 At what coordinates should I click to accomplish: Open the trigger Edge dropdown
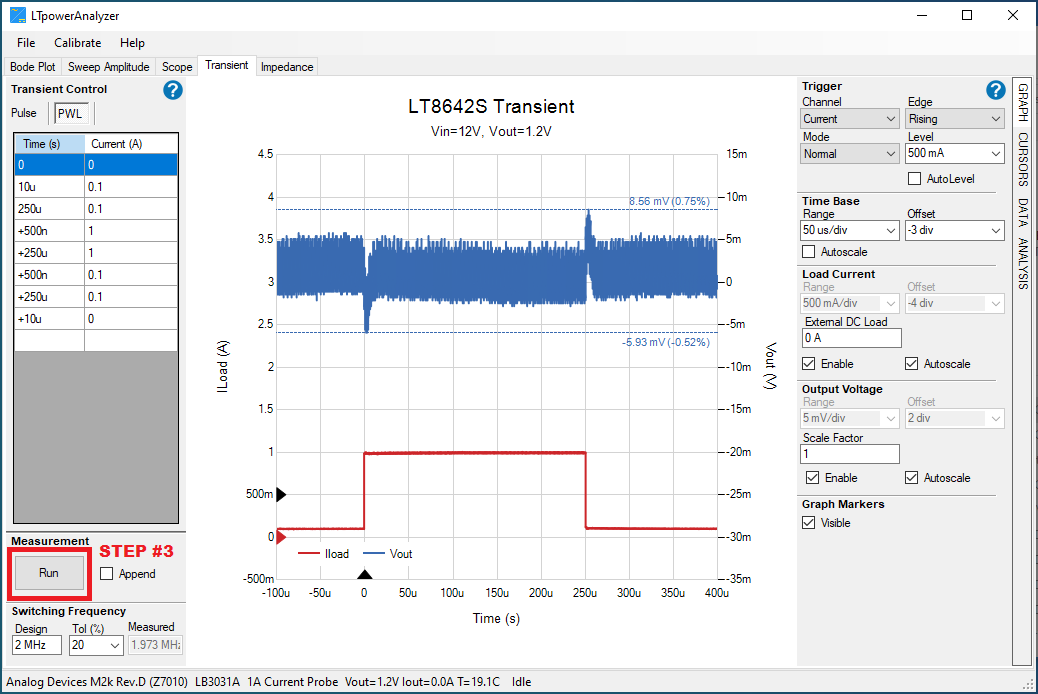point(954,118)
